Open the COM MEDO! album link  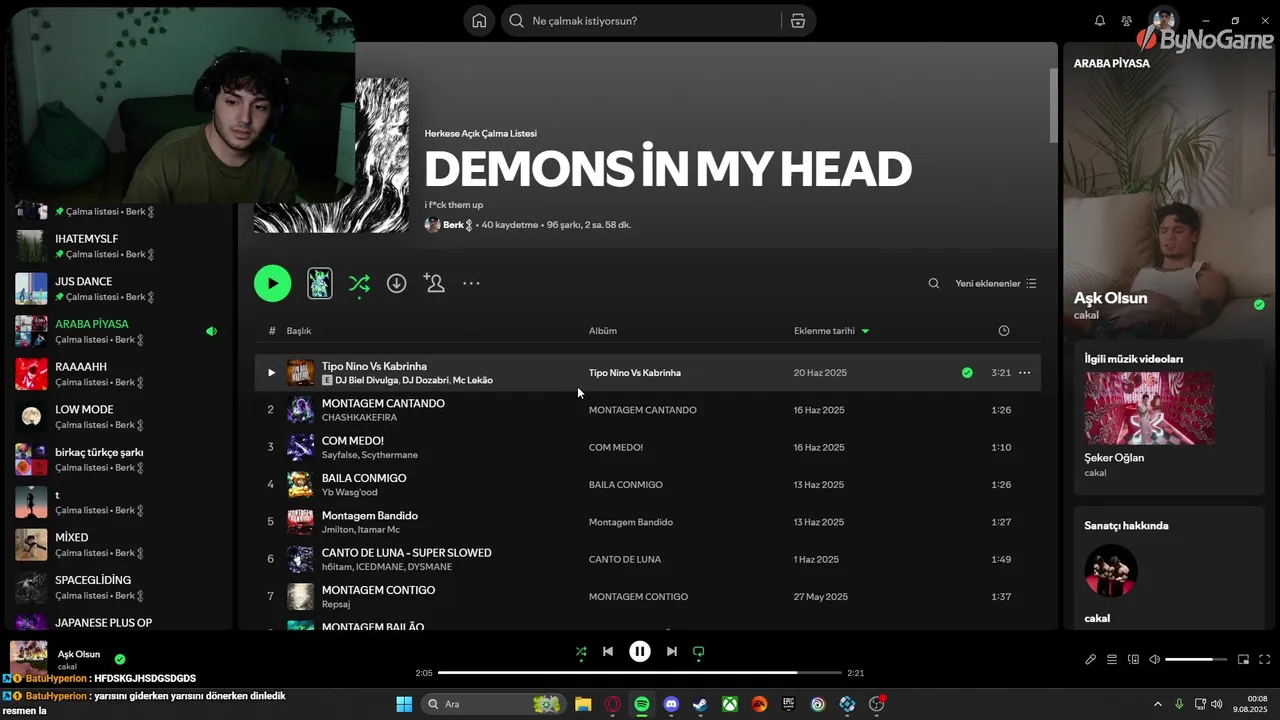coord(616,447)
